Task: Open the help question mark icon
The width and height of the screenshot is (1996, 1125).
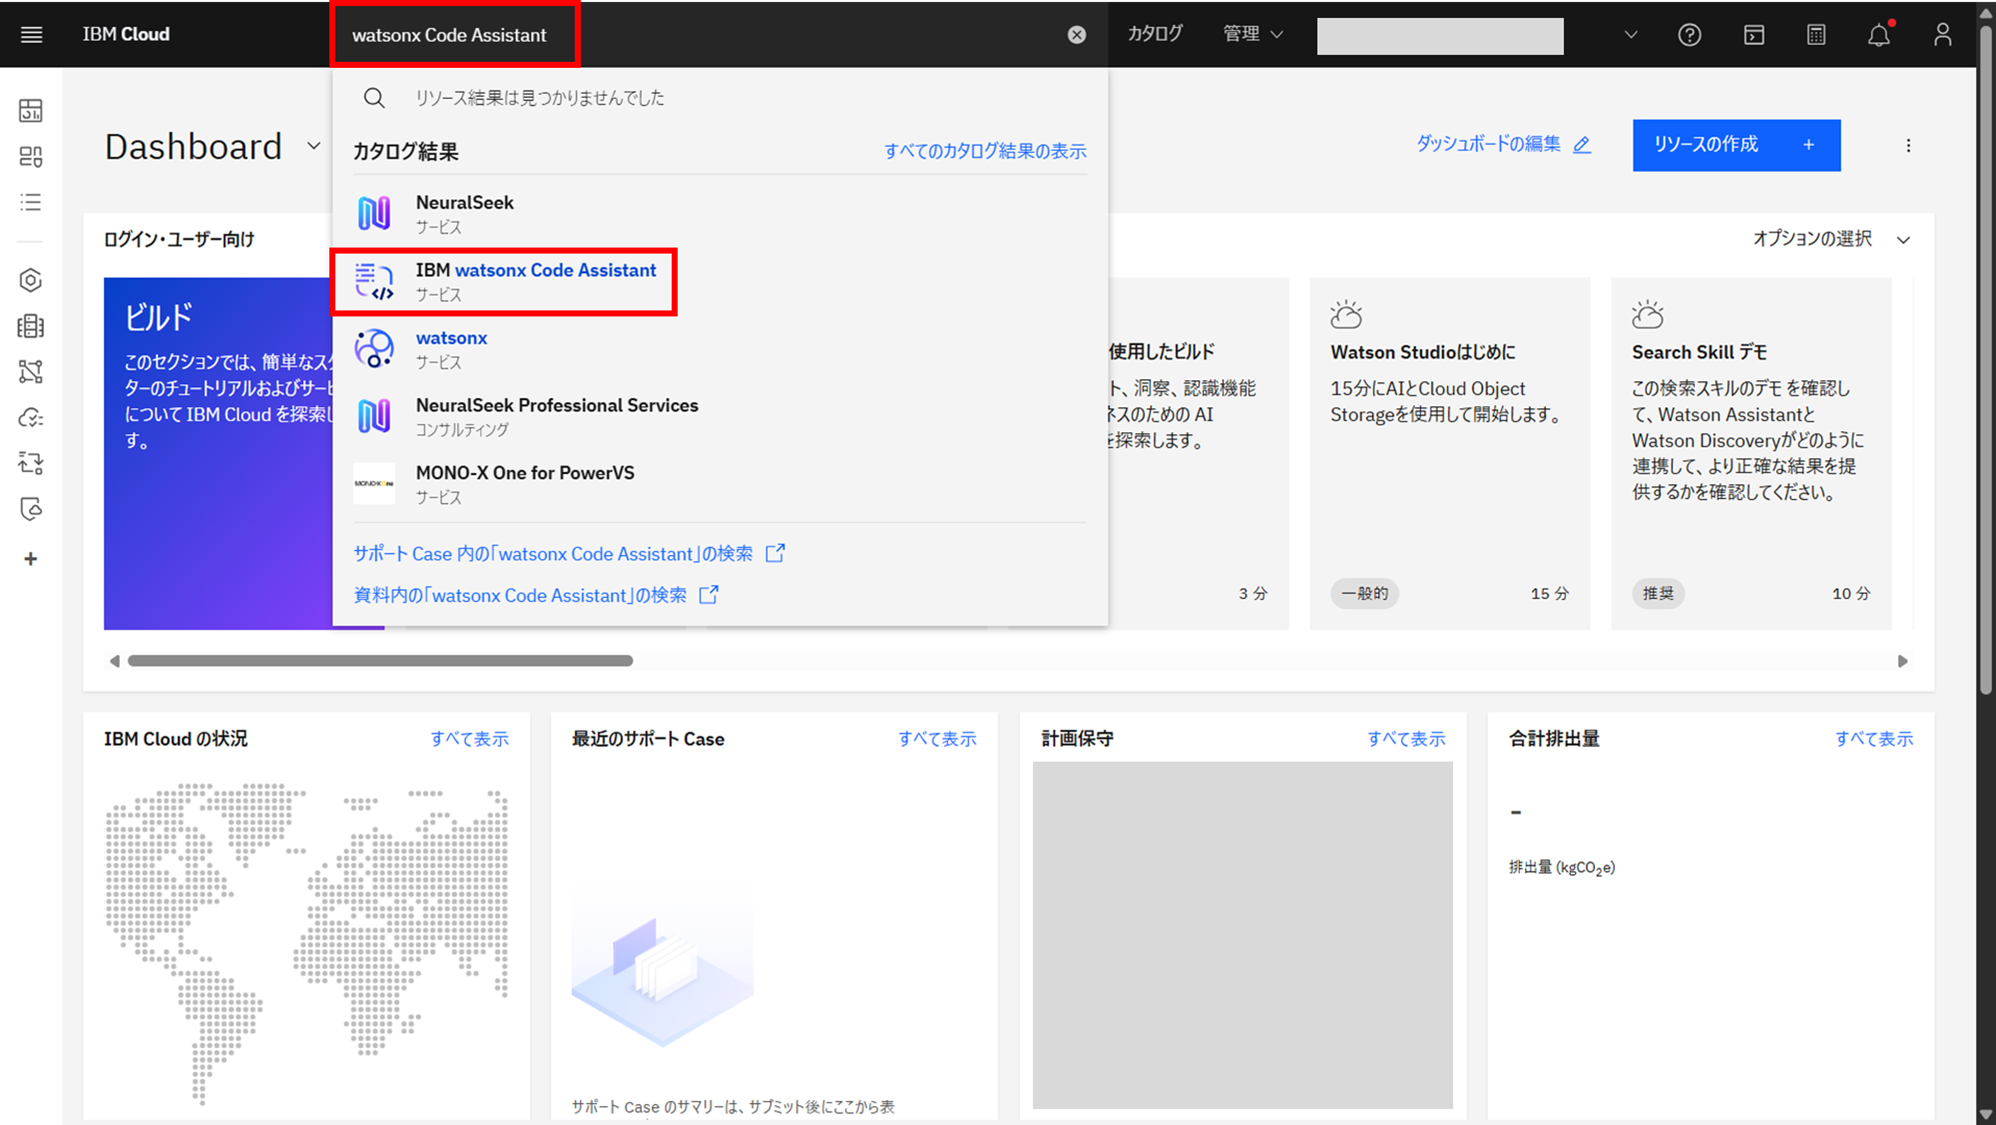Action: pyautogui.click(x=1689, y=35)
